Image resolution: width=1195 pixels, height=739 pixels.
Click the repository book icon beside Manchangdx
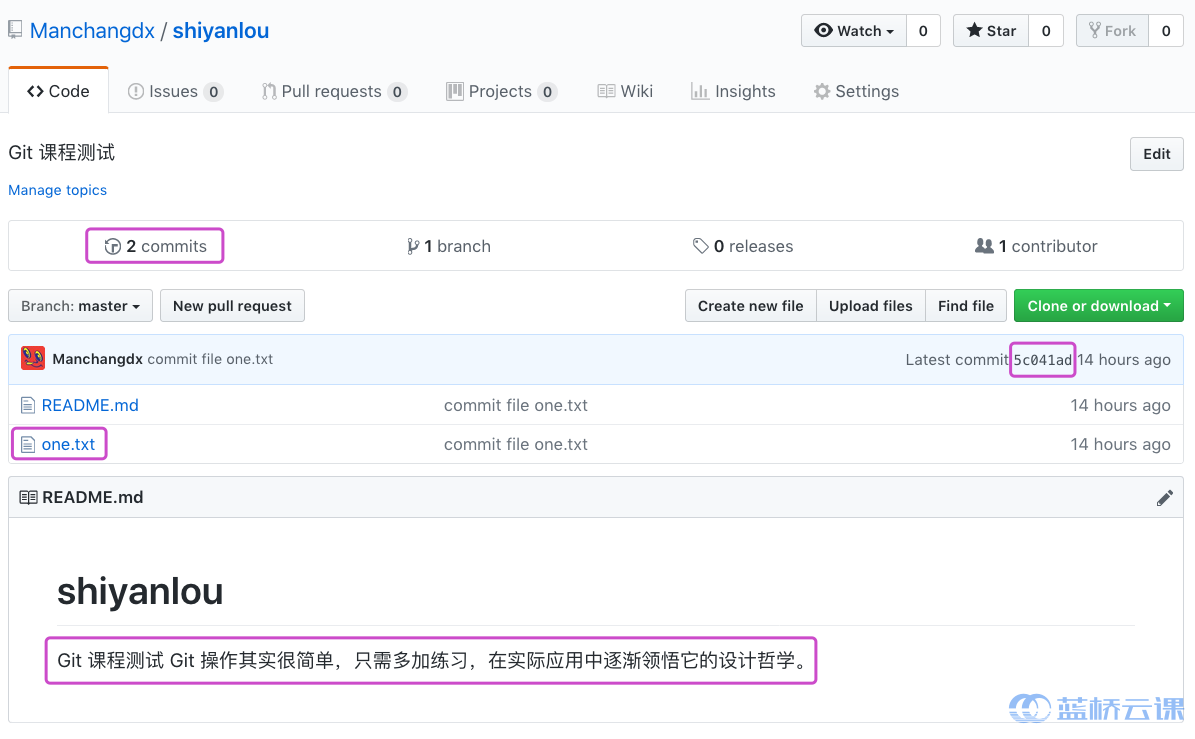pyautogui.click(x=14, y=30)
